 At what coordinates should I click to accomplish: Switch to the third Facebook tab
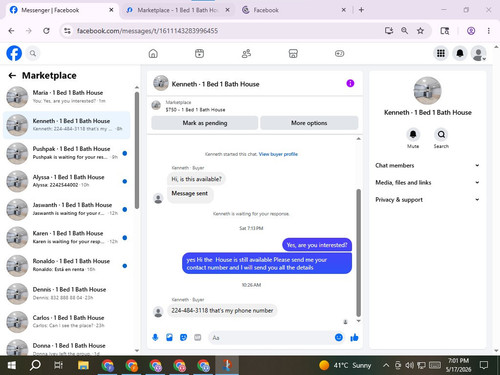click(x=293, y=10)
